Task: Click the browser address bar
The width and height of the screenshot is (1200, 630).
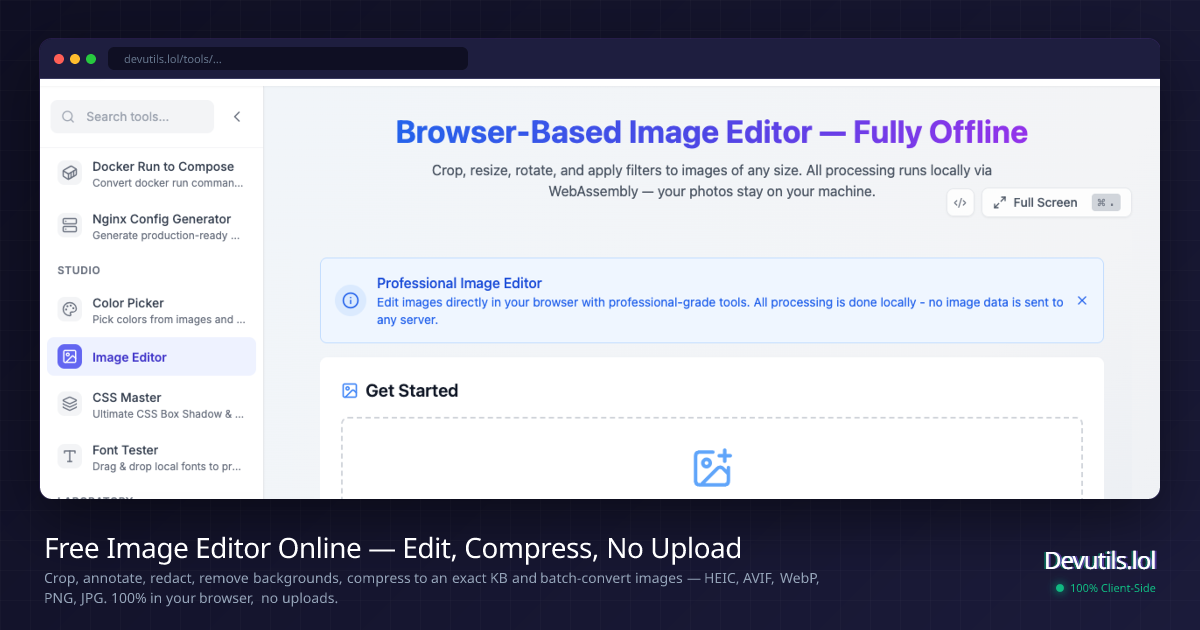Action: 288,59
